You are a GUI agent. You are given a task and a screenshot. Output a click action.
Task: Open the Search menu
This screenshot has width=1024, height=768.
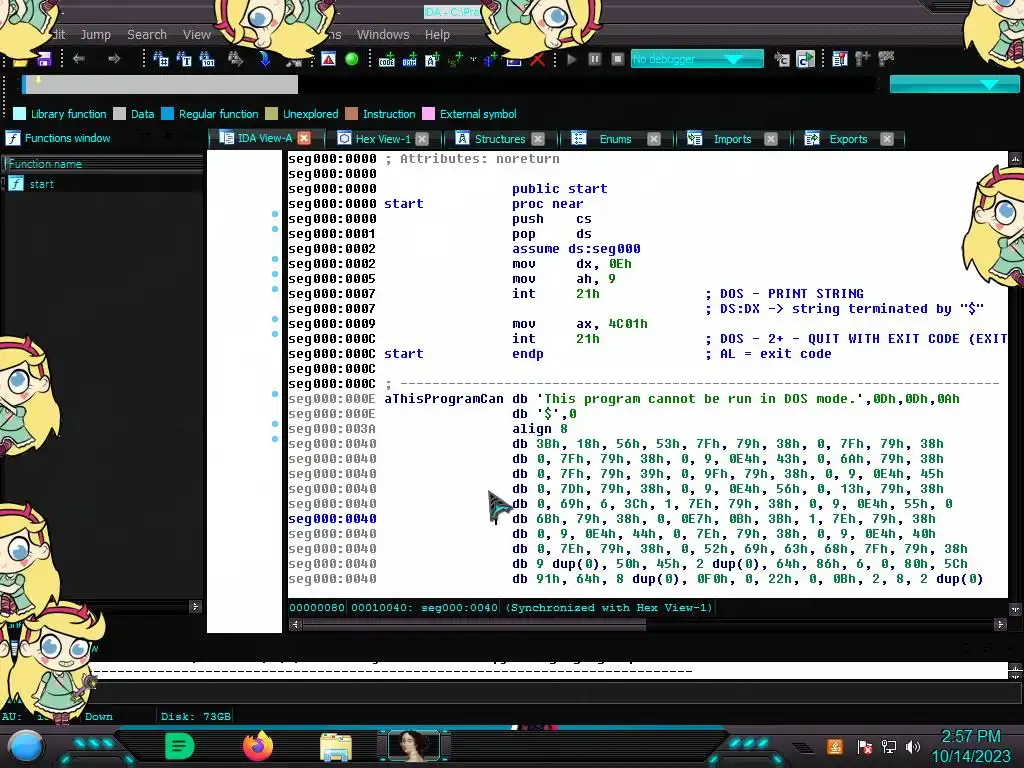[x=147, y=35]
